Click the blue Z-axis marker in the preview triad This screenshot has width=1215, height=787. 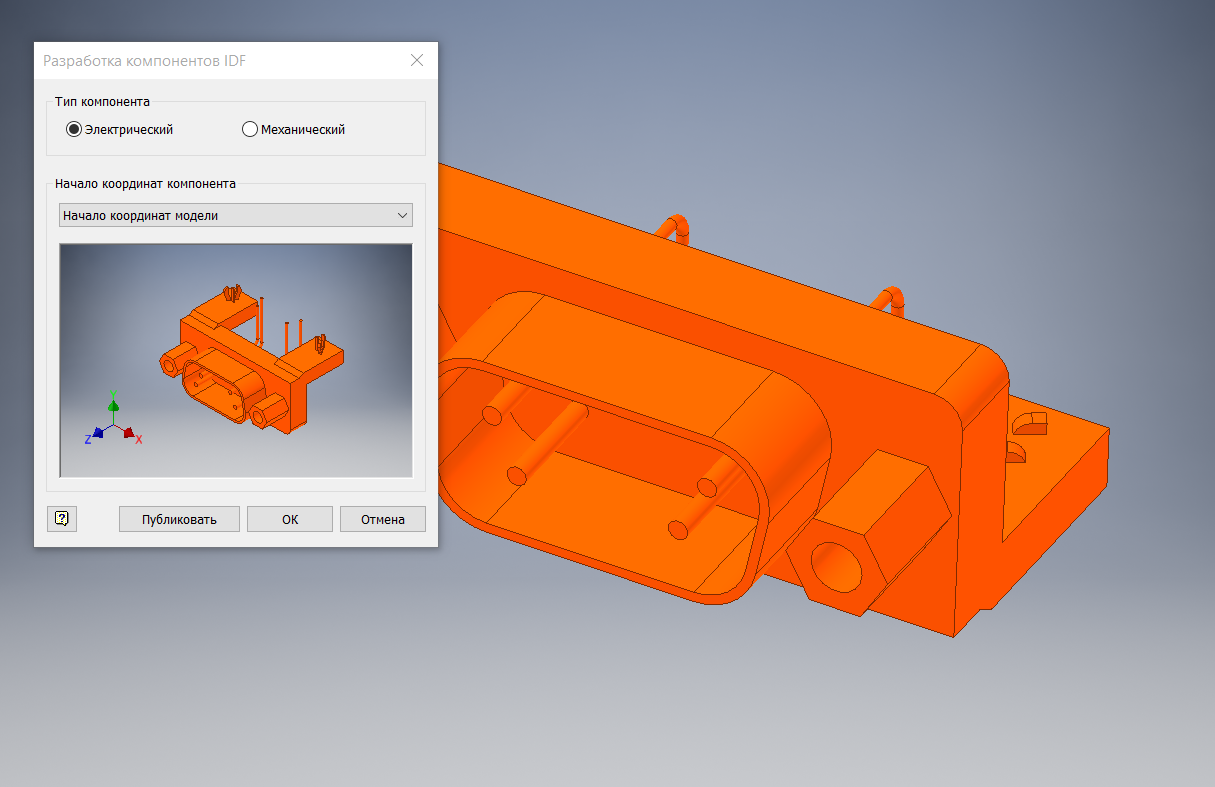(x=97, y=434)
